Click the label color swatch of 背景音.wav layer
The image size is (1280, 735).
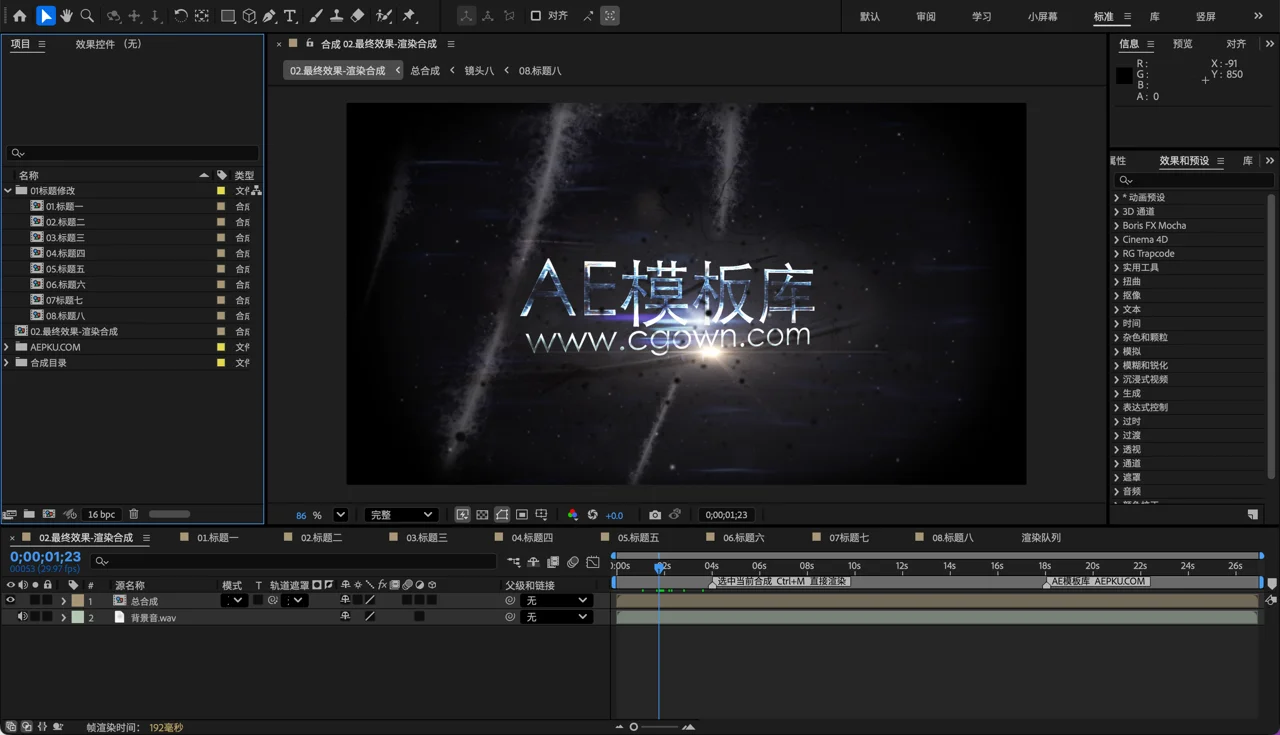pyautogui.click(x=78, y=617)
